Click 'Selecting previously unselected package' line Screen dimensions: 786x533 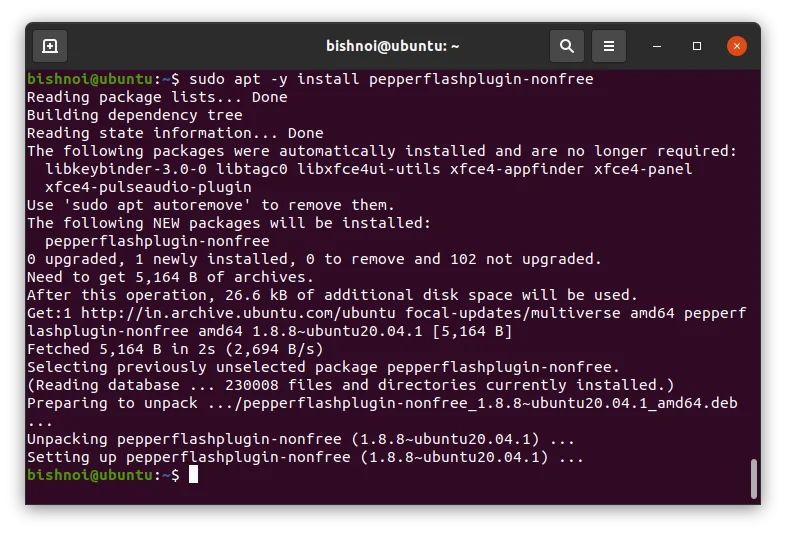323,368
